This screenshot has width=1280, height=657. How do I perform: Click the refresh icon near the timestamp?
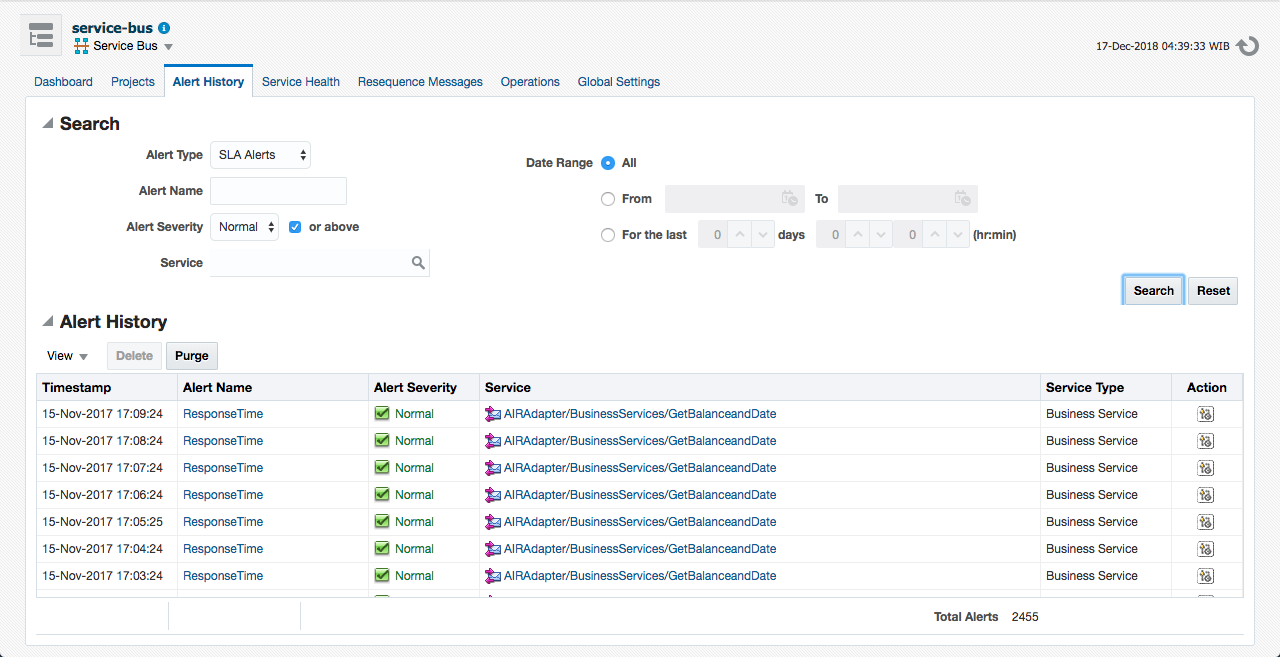coord(1247,45)
